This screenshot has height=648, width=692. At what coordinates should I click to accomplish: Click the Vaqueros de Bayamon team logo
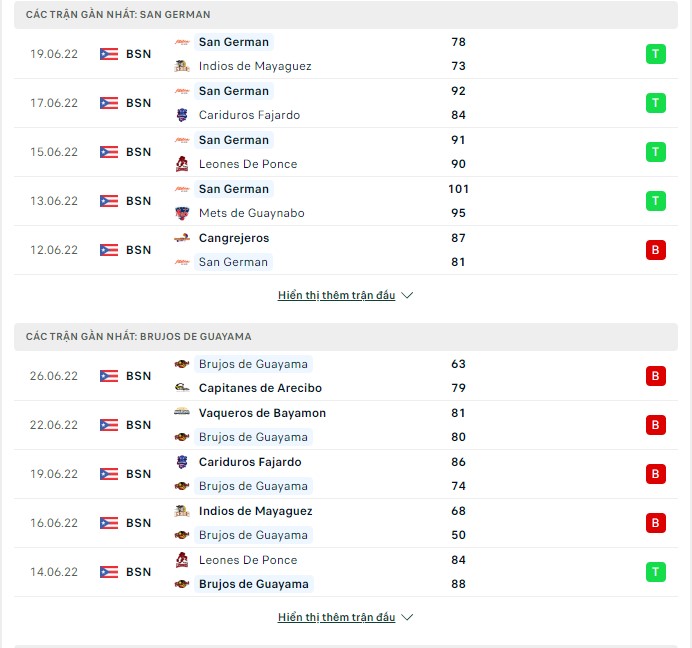pos(182,413)
